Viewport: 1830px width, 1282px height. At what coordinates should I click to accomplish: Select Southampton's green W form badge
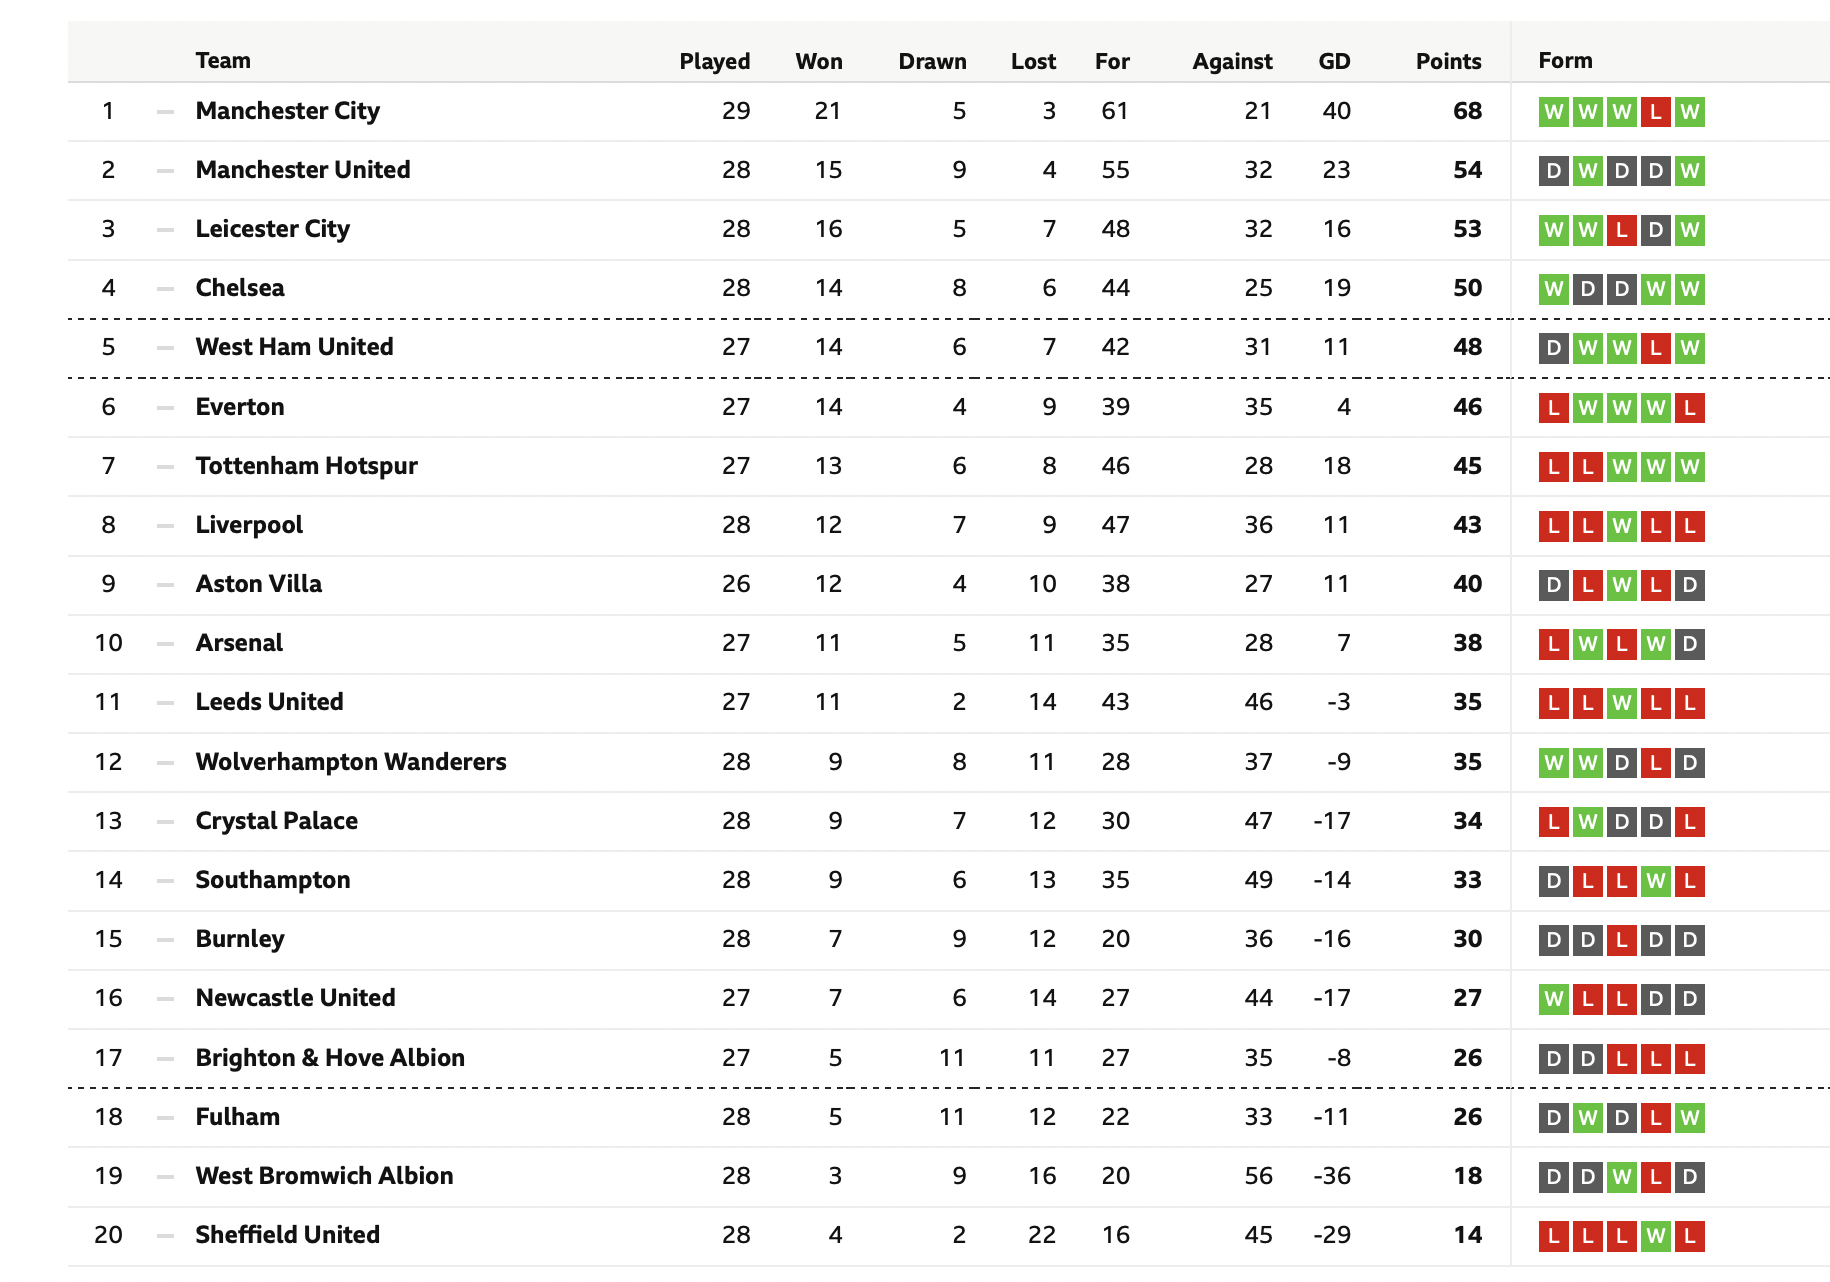point(1656,881)
